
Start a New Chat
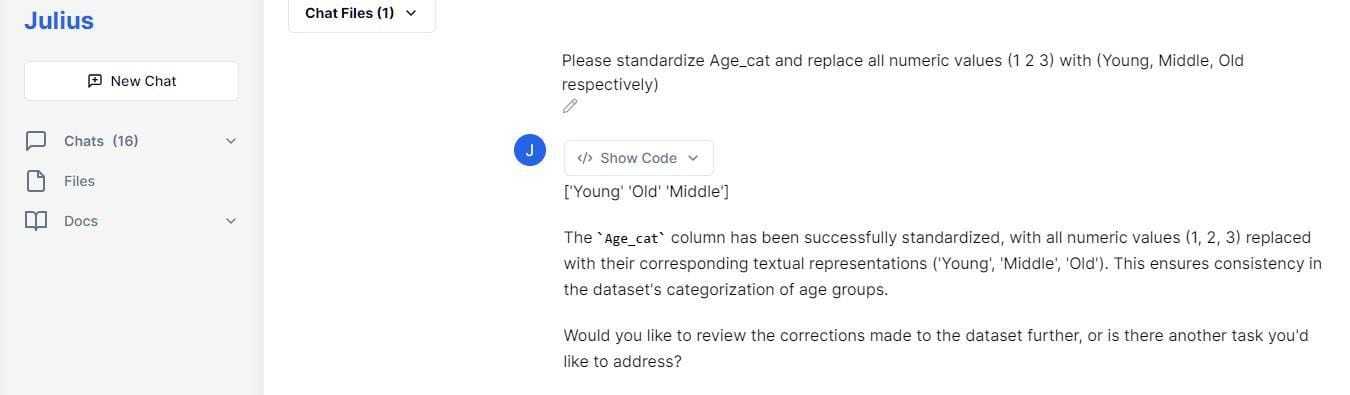pyautogui.click(x=131, y=81)
